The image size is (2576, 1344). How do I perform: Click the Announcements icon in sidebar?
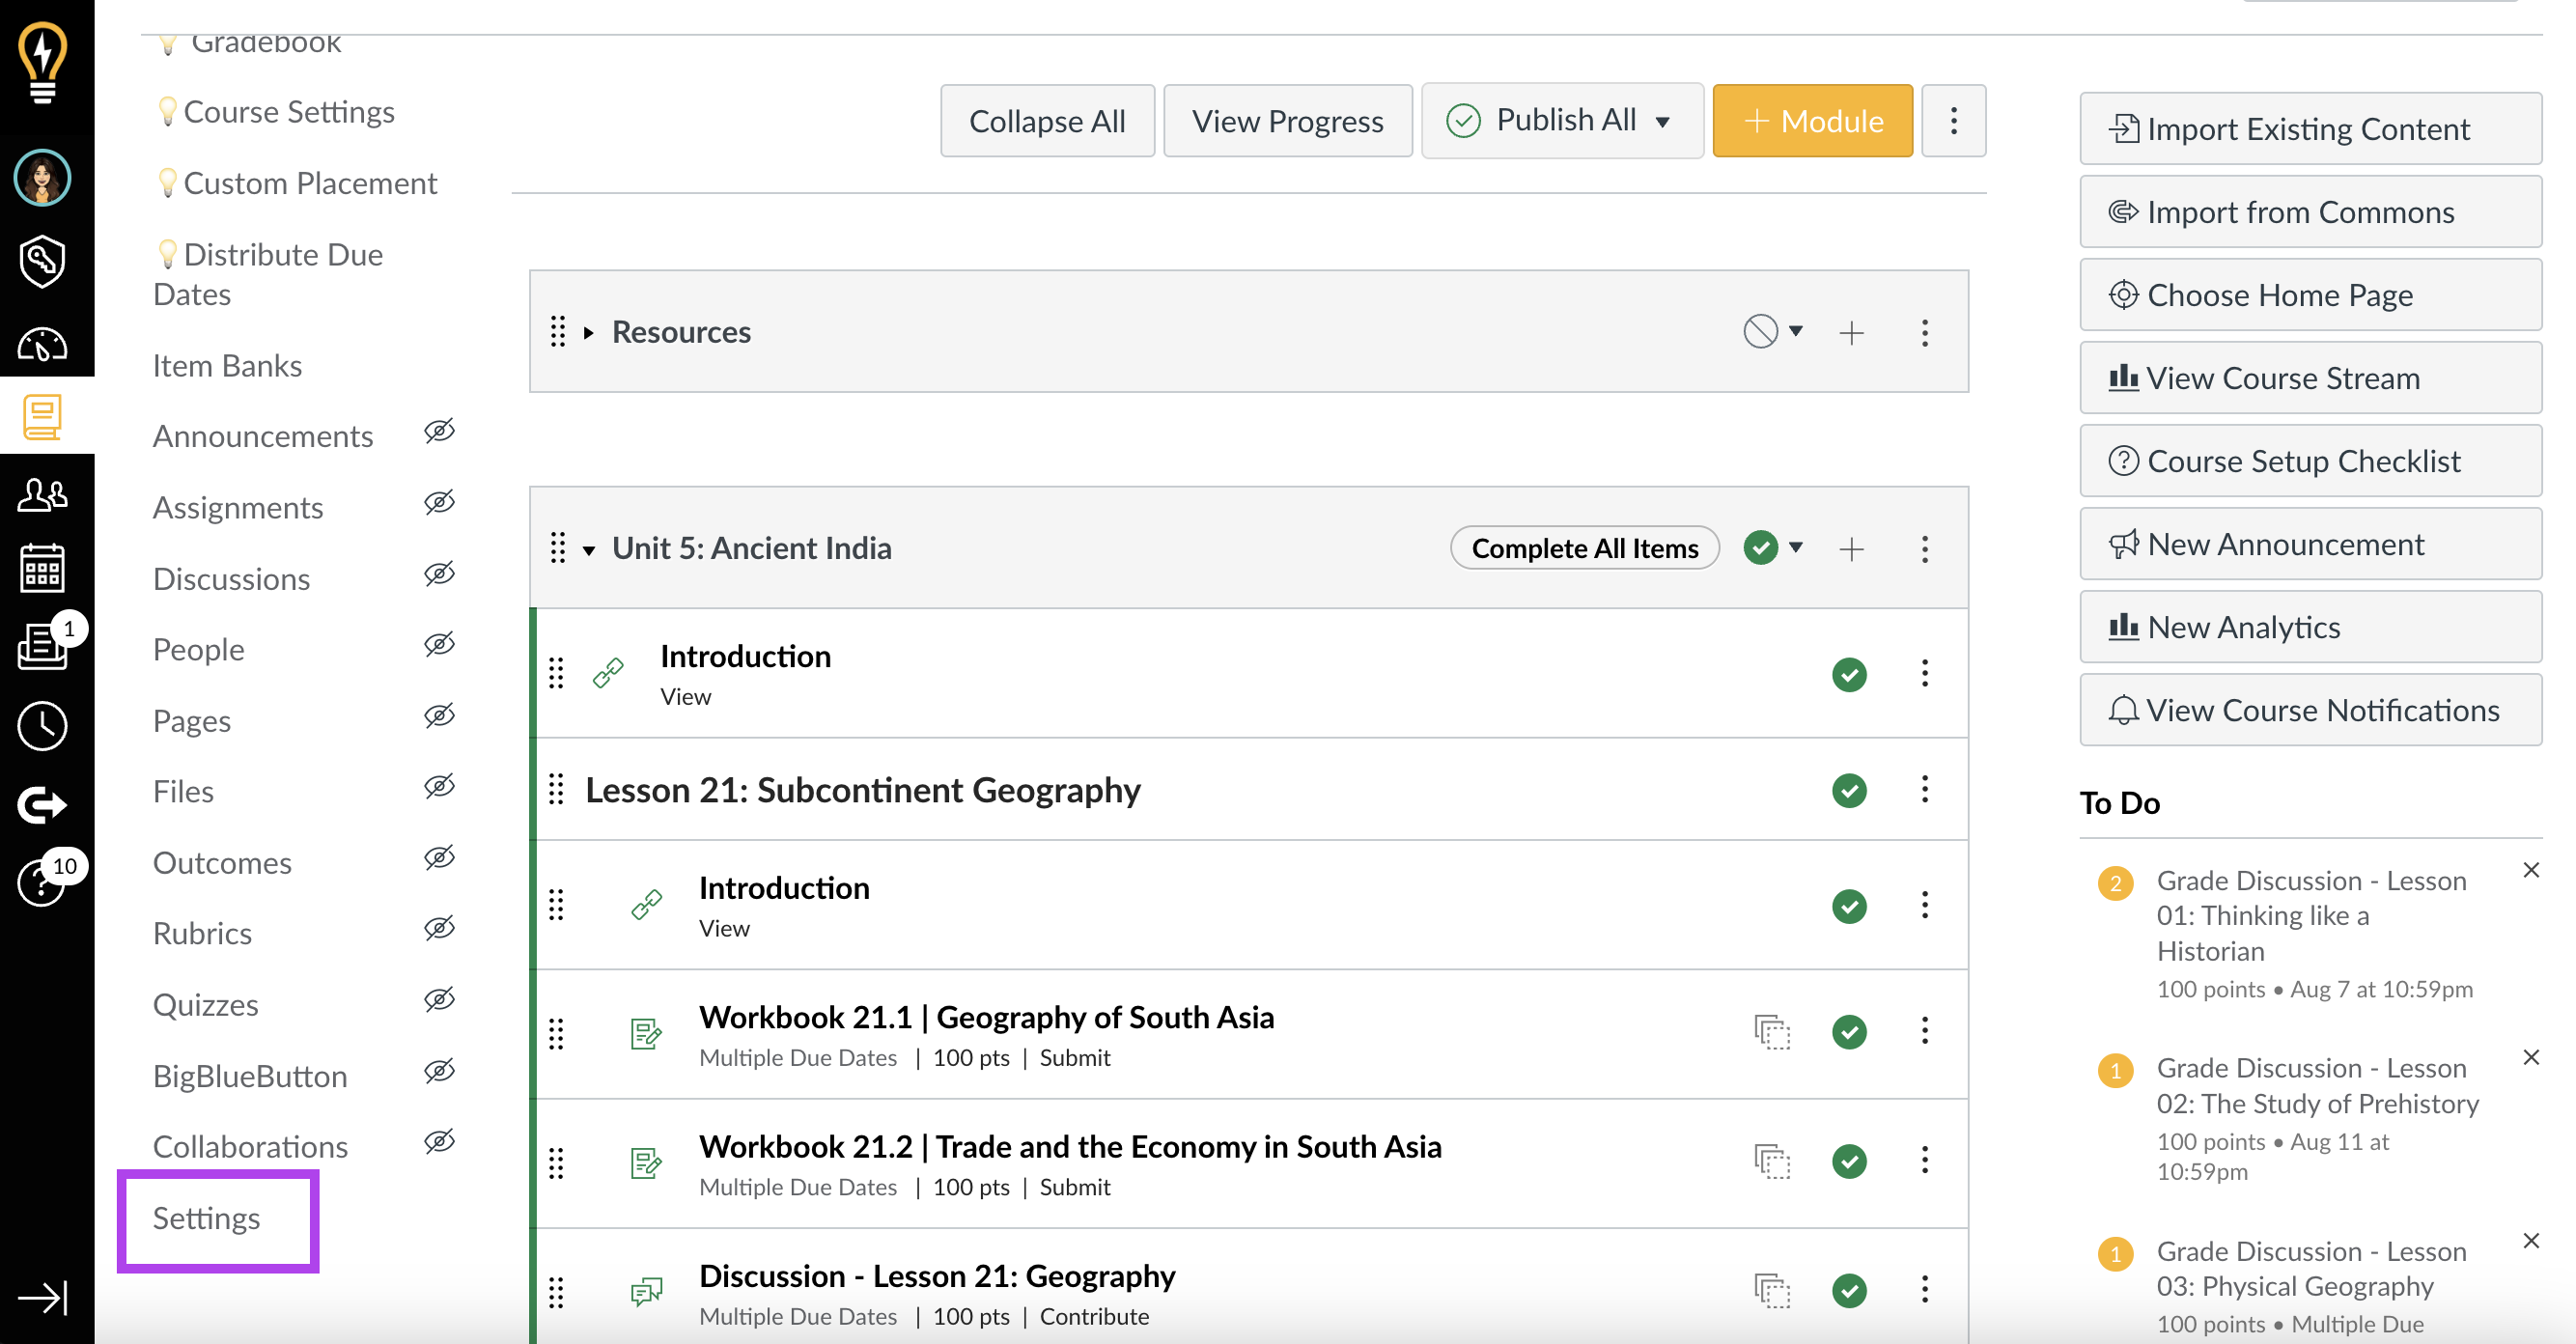click(263, 436)
